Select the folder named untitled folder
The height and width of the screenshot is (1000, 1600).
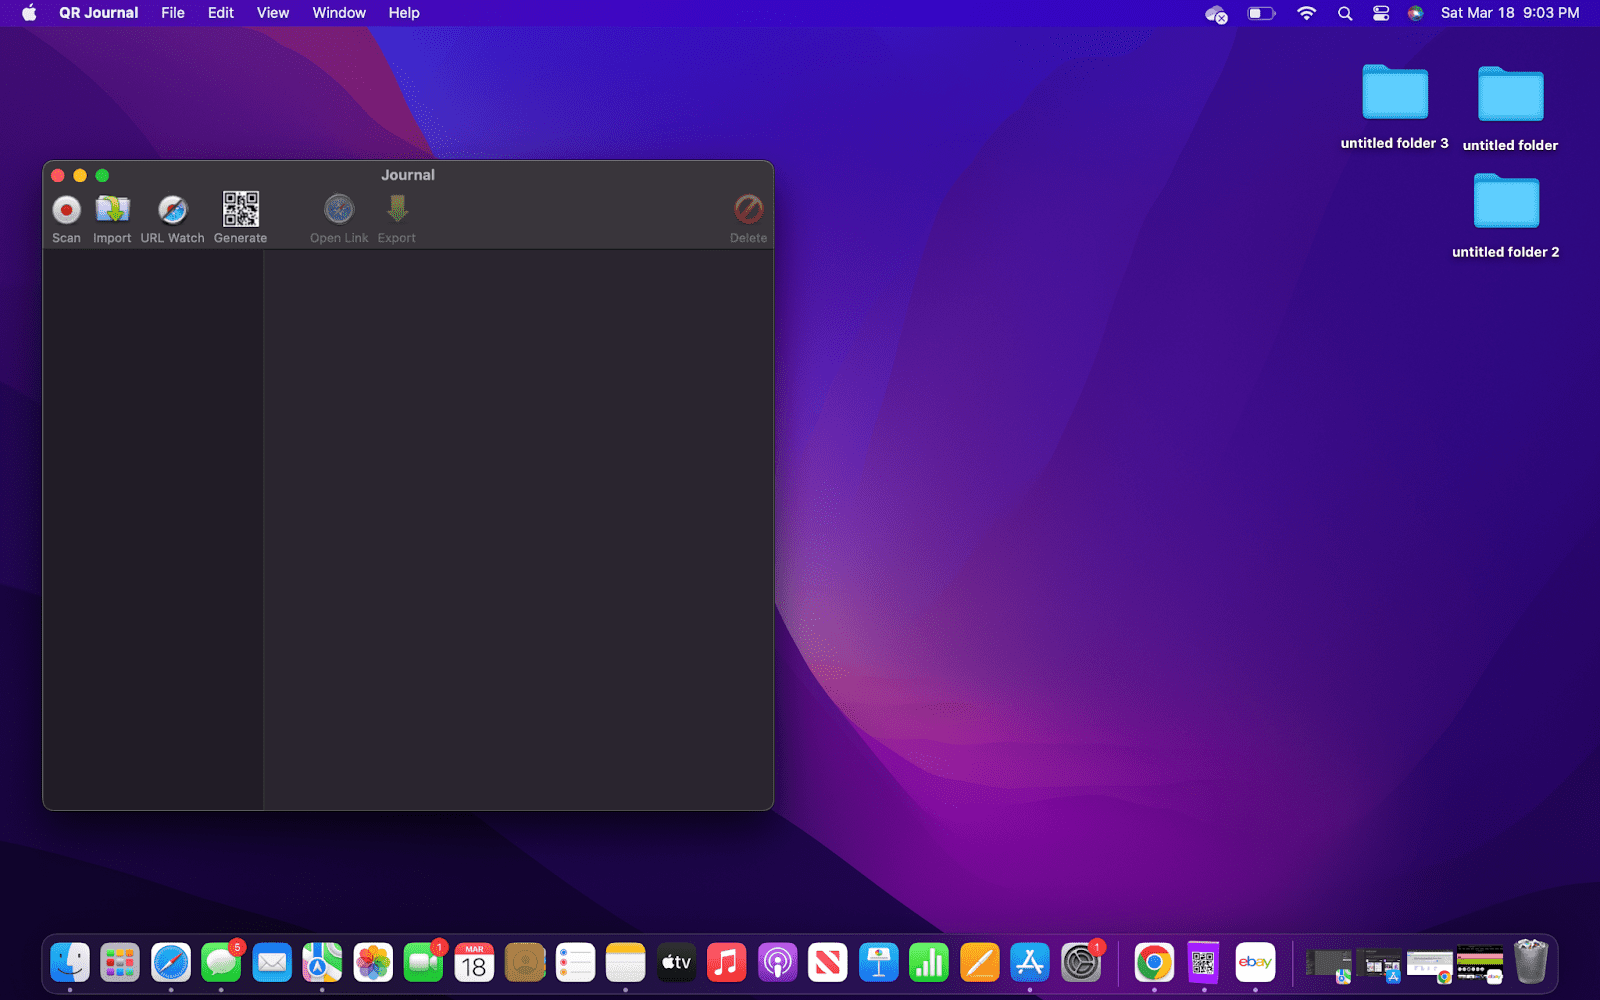[1510, 108]
